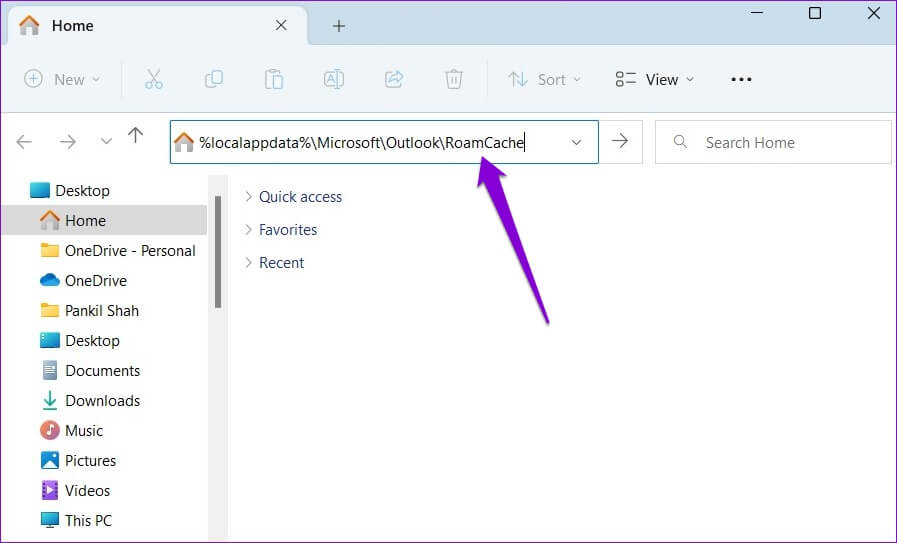
Task: Click the Go arrow beside address bar
Action: [620, 141]
